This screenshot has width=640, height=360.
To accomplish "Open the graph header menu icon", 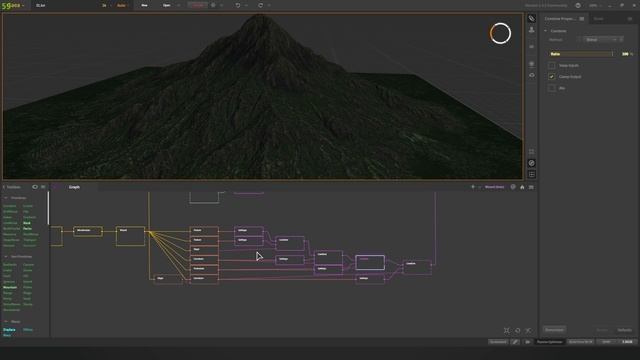I will (531, 187).
